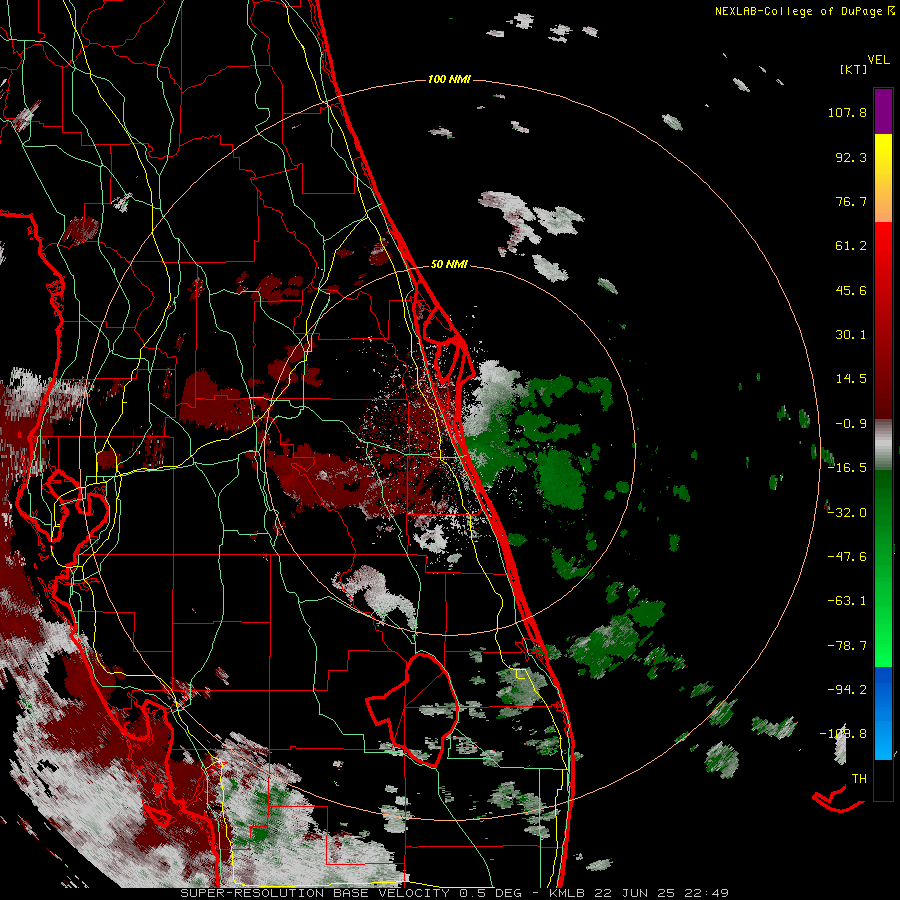This screenshot has width=900, height=900.
Task: Select the -0.9 legend value
Action: (851, 424)
